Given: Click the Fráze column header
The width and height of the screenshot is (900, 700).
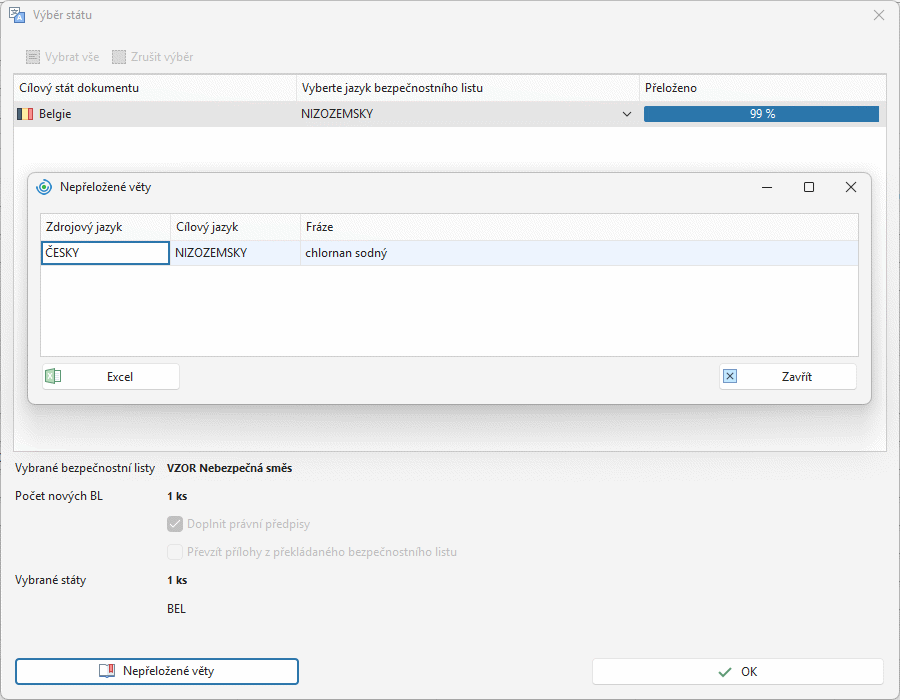Looking at the screenshot, I should tap(579, 227).
